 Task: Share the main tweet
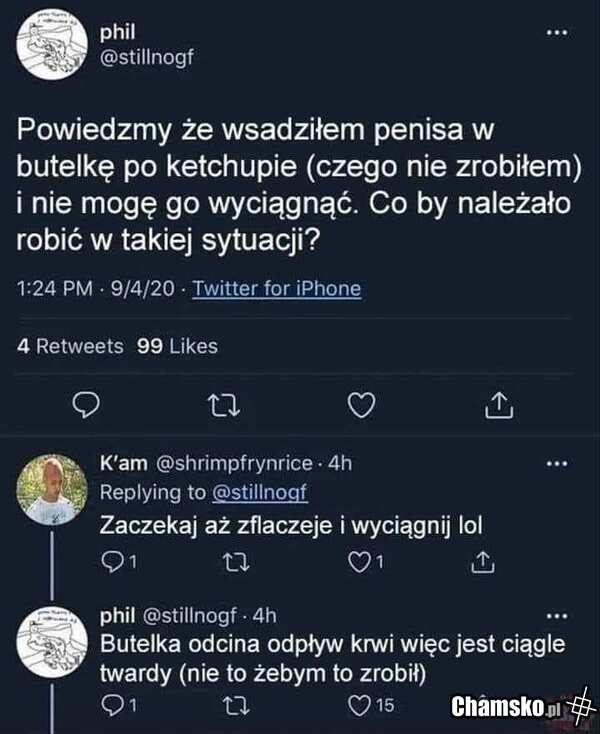[x=499, y=404]
